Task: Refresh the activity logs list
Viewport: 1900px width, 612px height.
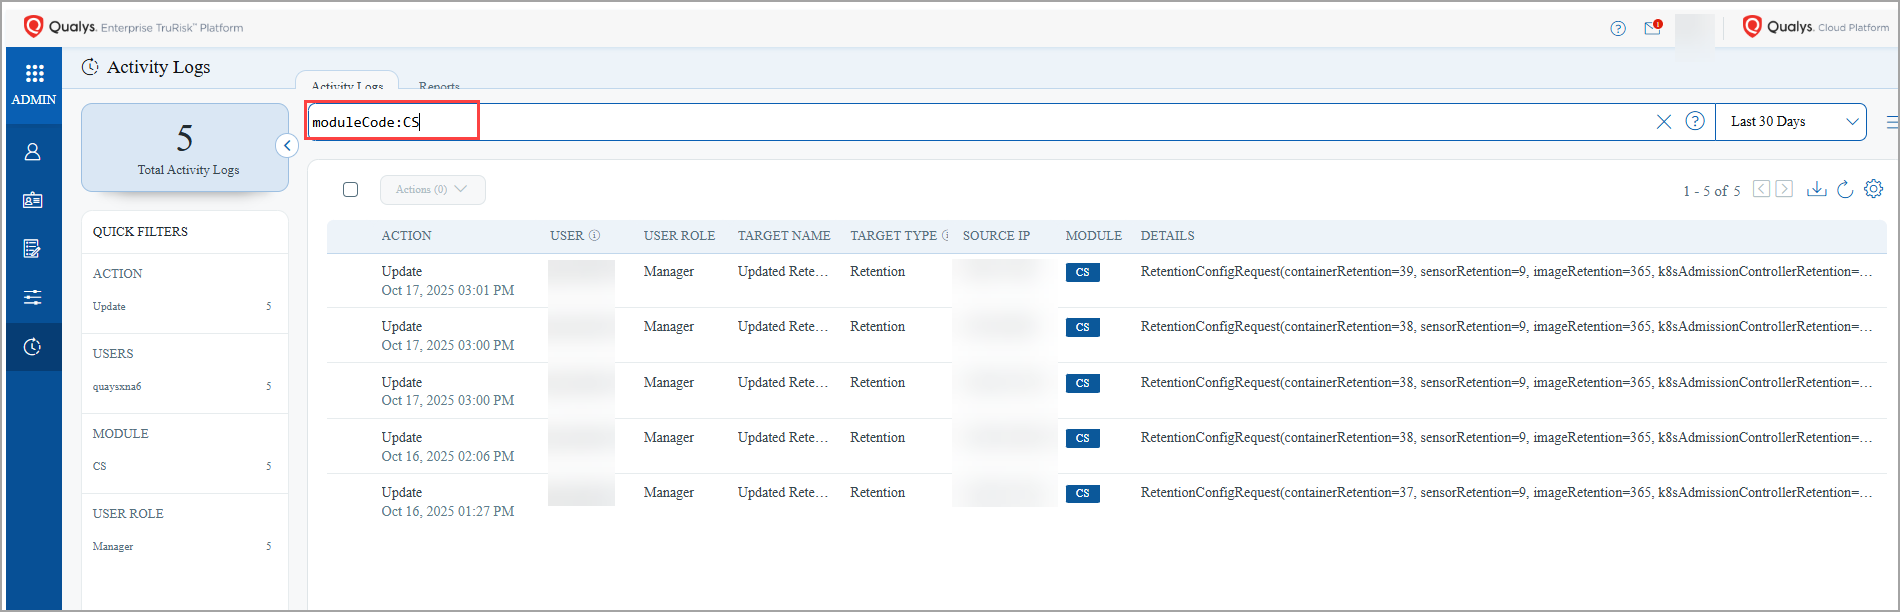Action: (1845, 189)
